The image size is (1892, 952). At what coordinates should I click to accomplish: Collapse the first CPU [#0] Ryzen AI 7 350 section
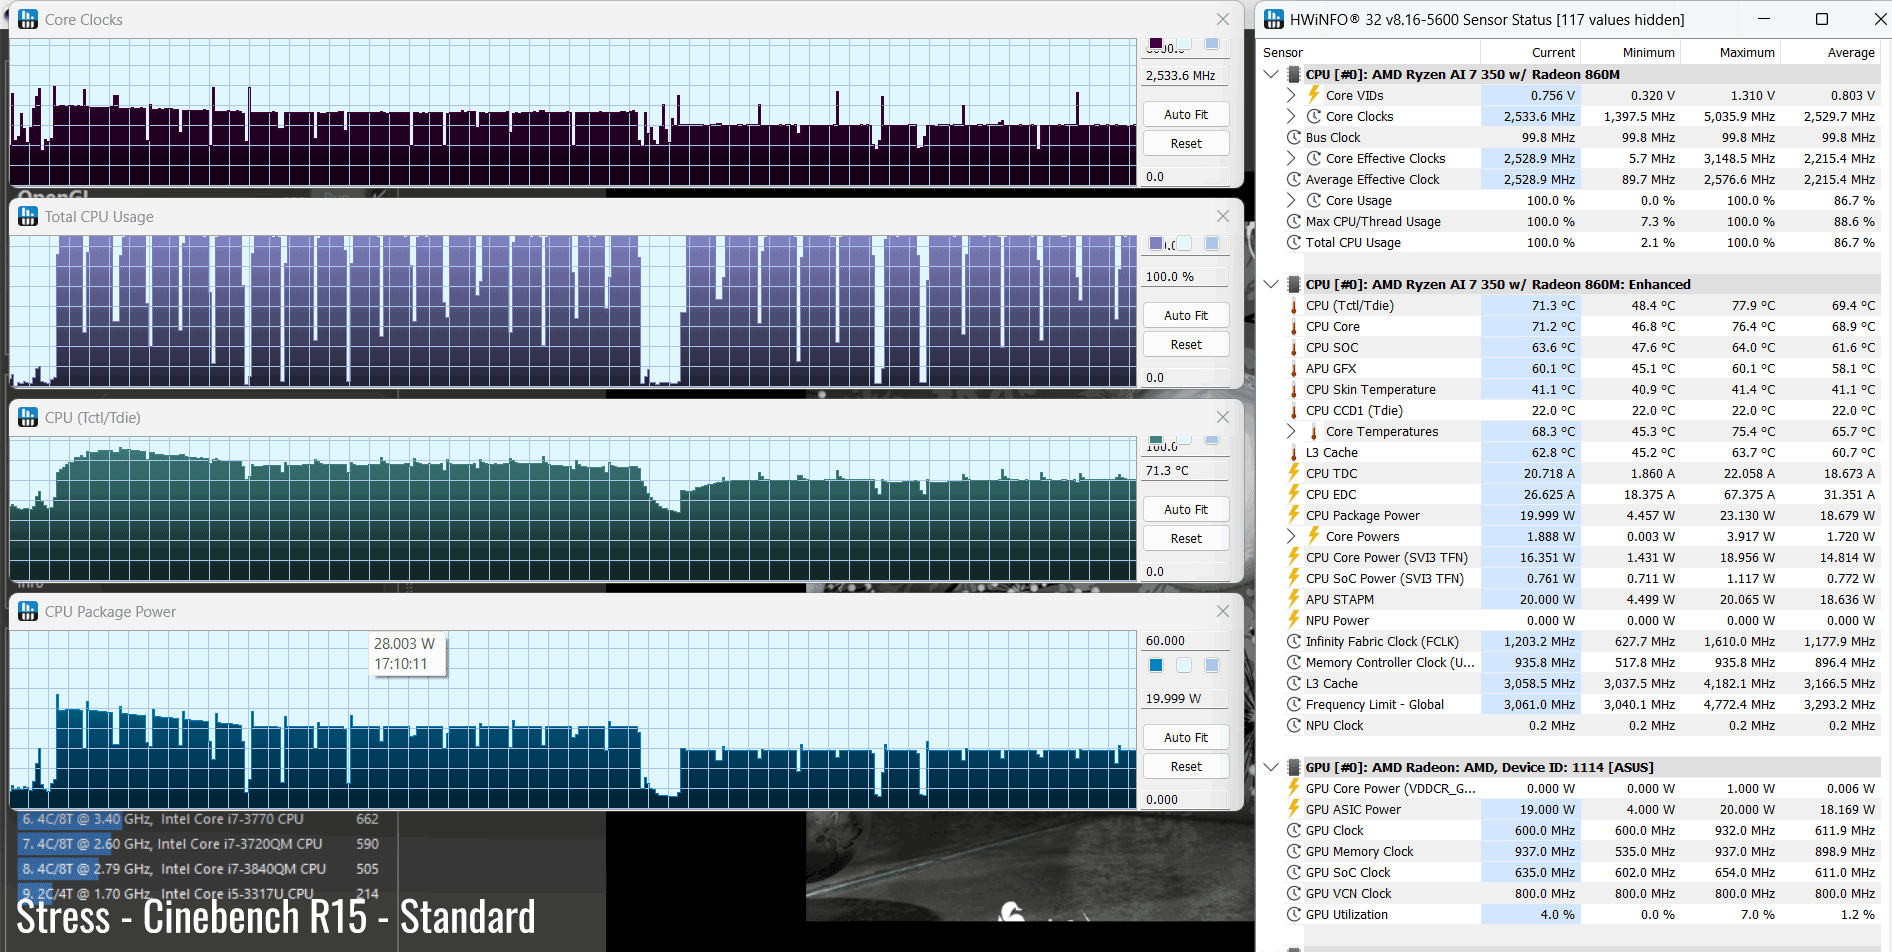(1271, 74)
